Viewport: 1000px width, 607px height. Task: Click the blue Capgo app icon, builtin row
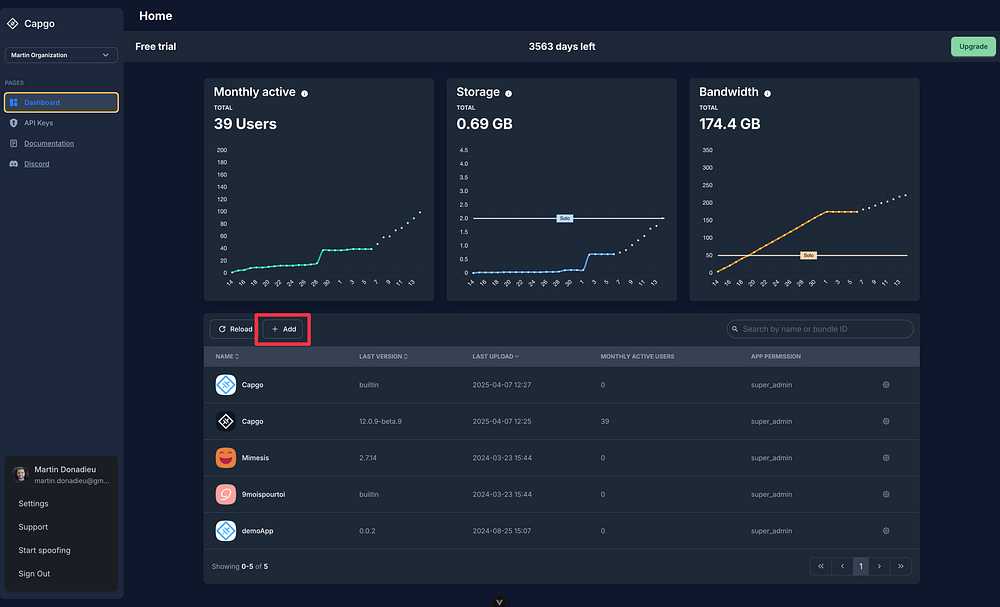[x=226, y=385]
